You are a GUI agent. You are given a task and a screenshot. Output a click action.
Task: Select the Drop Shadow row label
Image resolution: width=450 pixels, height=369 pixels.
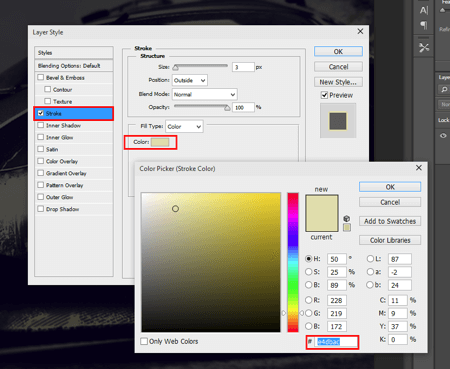(x=62, y=209)
